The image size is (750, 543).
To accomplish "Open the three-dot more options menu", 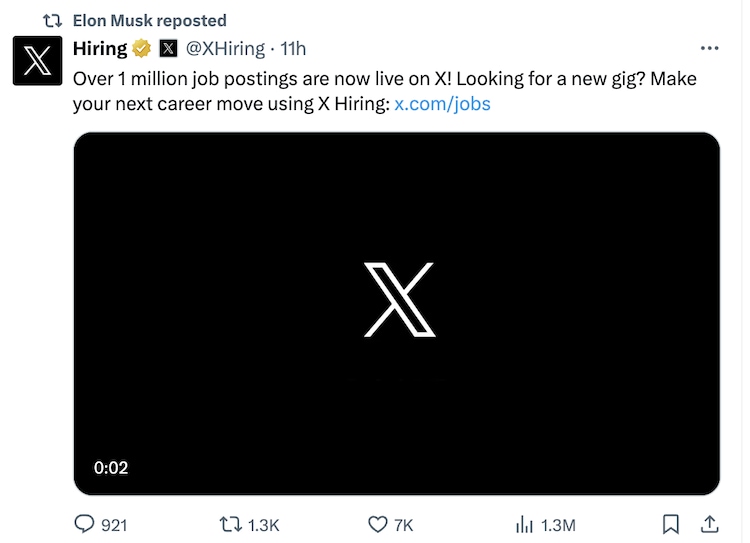I will 709,48.
